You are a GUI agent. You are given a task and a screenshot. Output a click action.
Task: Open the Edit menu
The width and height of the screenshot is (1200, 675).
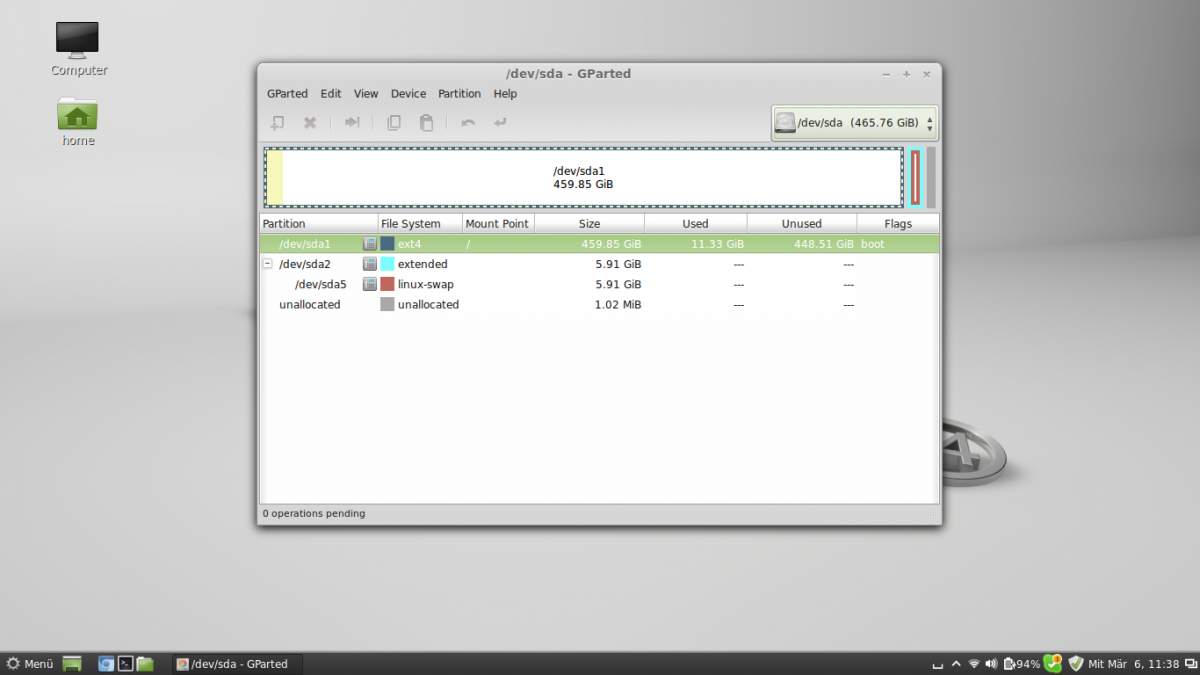tap(331, 94)
